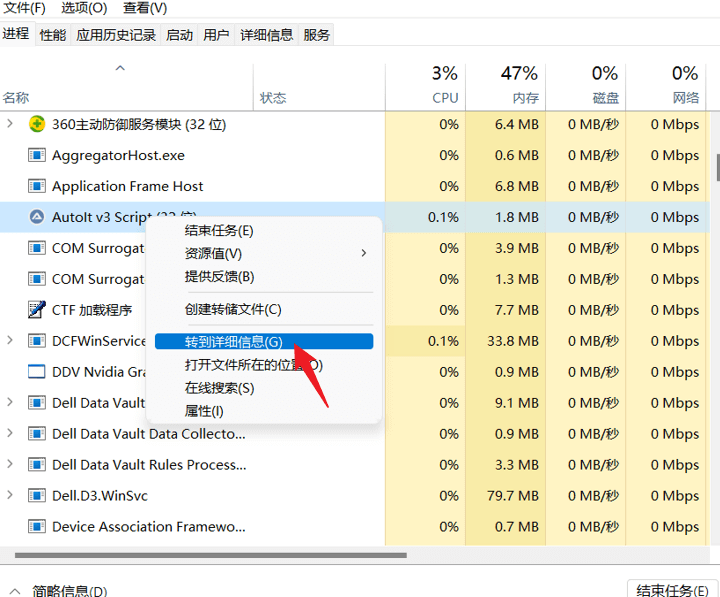Viewport: 720px width, 597px height.
Task: Switch to the 用户 tab
Action: [216, 35]
